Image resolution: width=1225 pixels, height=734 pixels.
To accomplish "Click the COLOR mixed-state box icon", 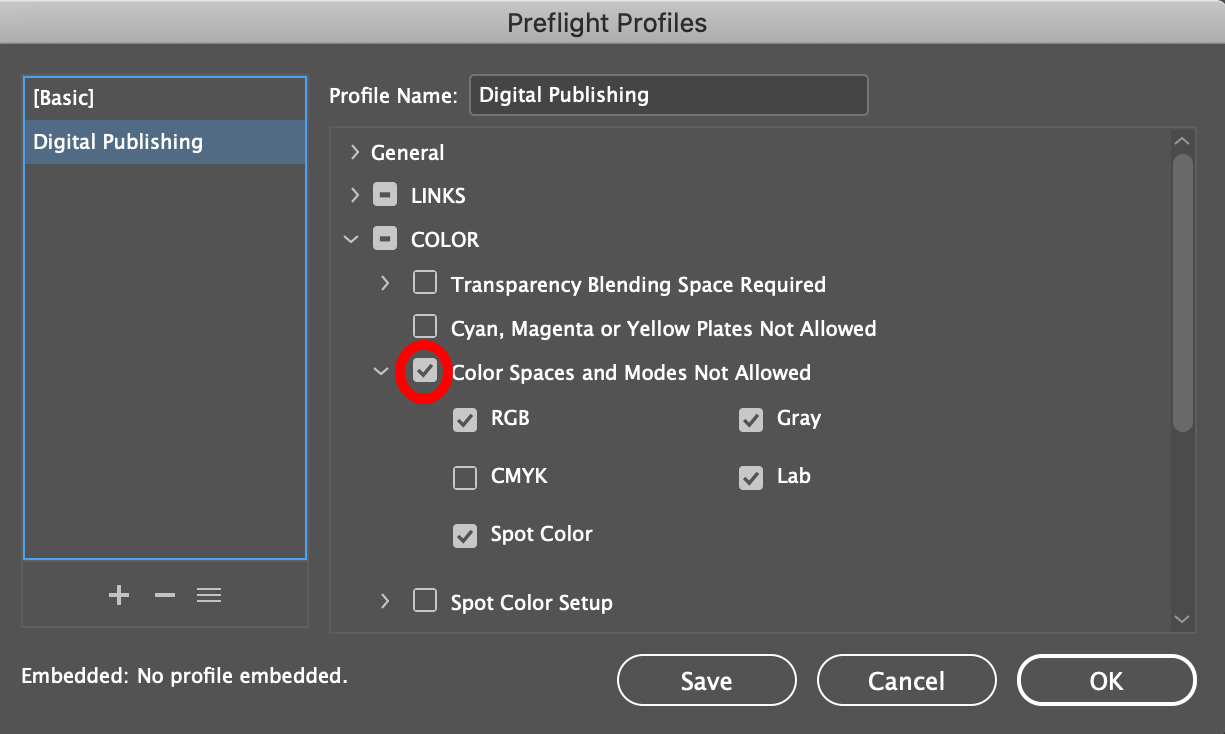I will [x=385, y=239].
